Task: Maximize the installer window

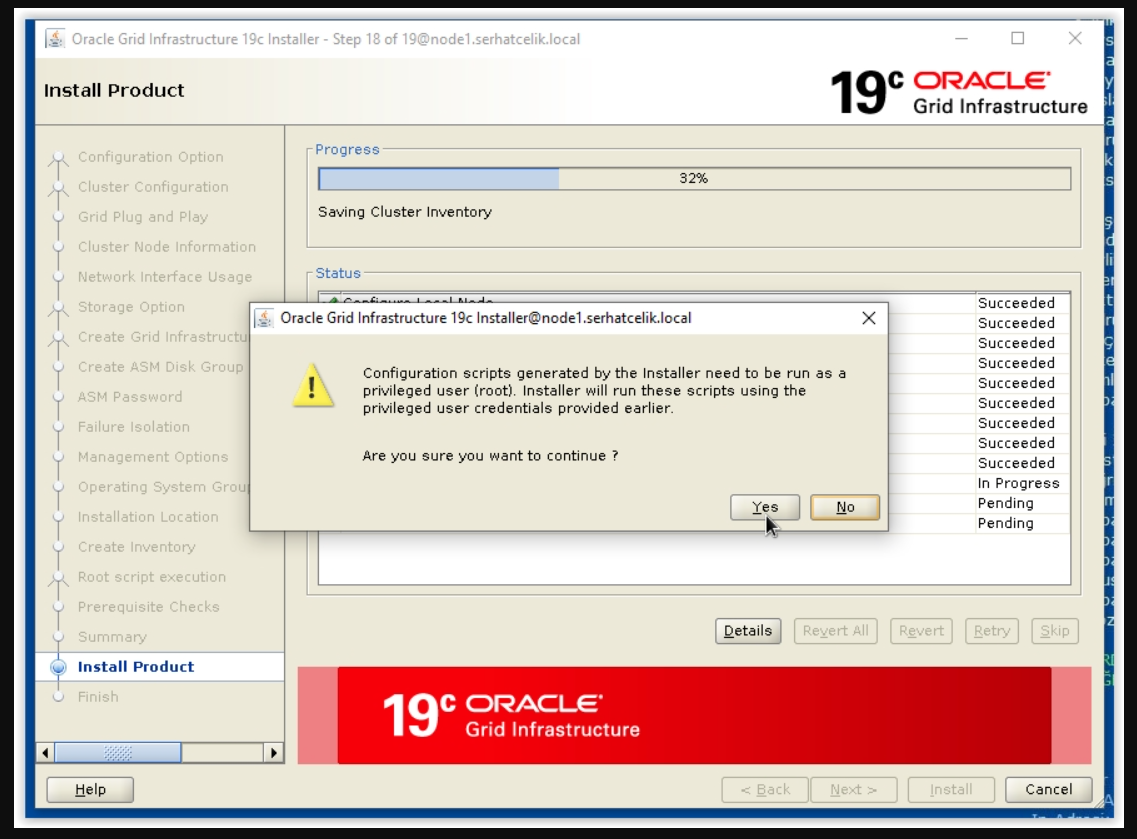Action: [1018, 38]
